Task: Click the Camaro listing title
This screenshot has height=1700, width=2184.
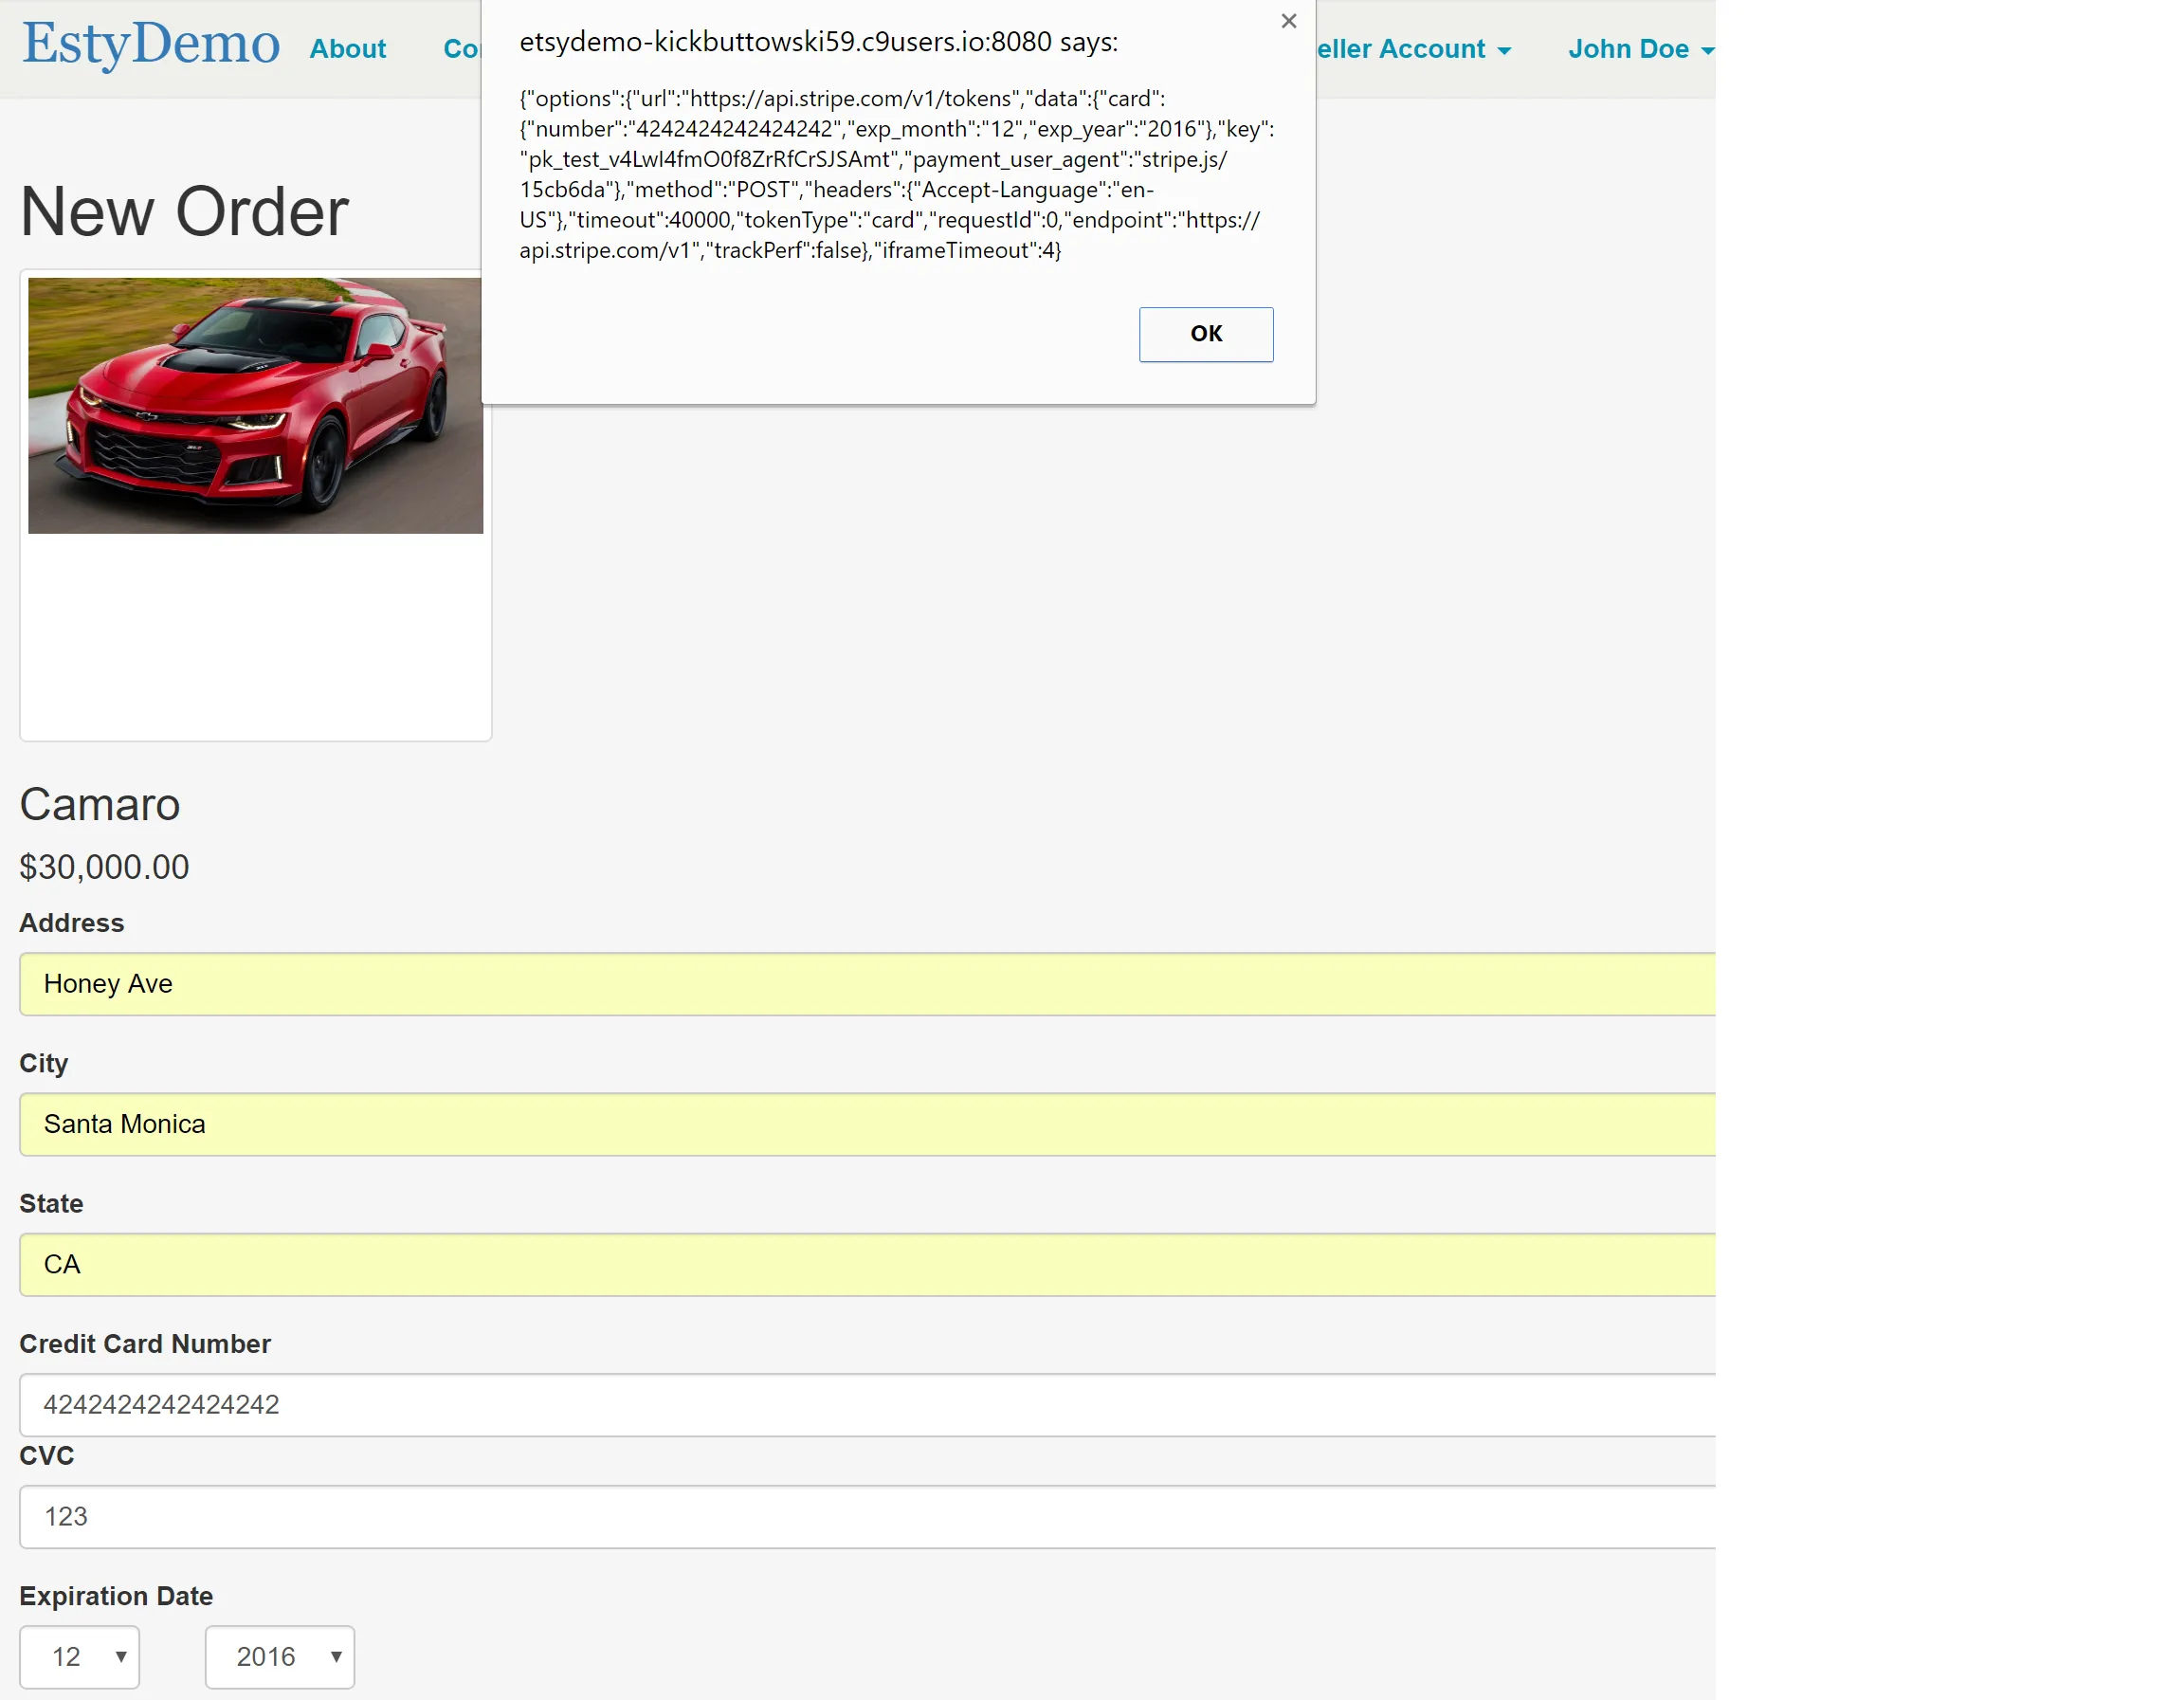Action: (100, 804)
